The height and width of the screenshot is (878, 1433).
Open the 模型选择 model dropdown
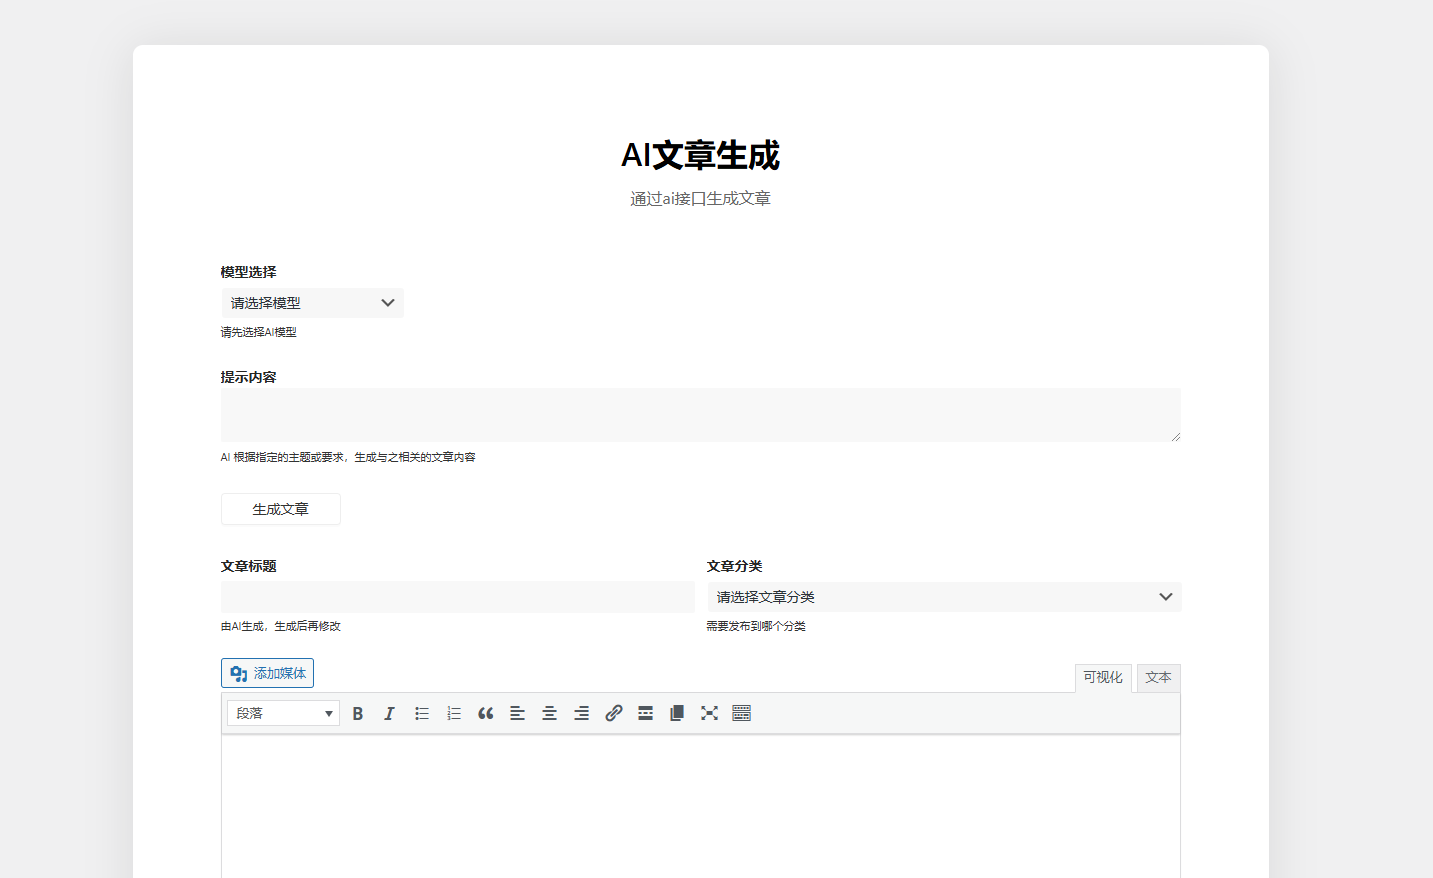(312, 302)
